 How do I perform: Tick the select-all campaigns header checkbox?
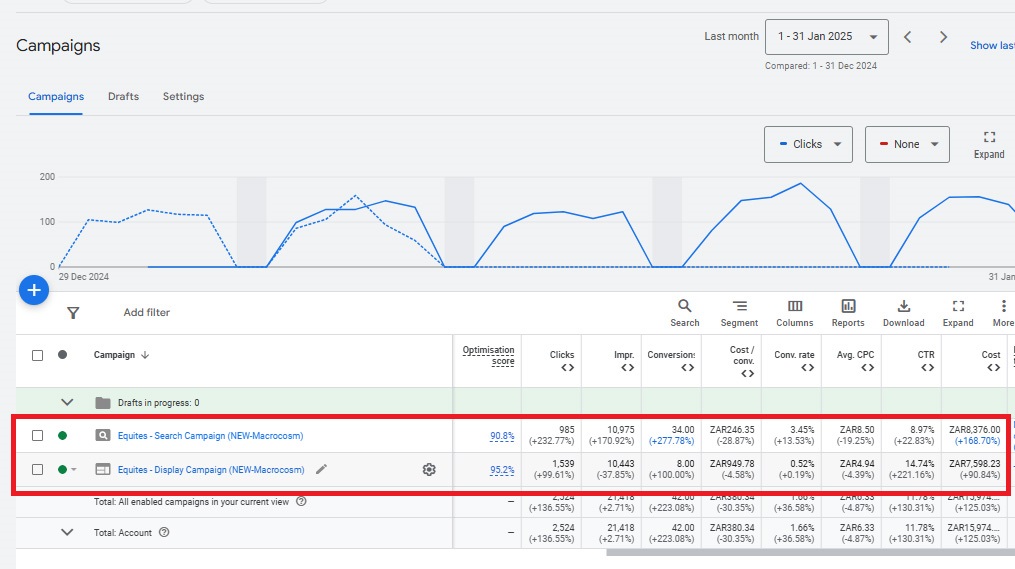[38, 355]
